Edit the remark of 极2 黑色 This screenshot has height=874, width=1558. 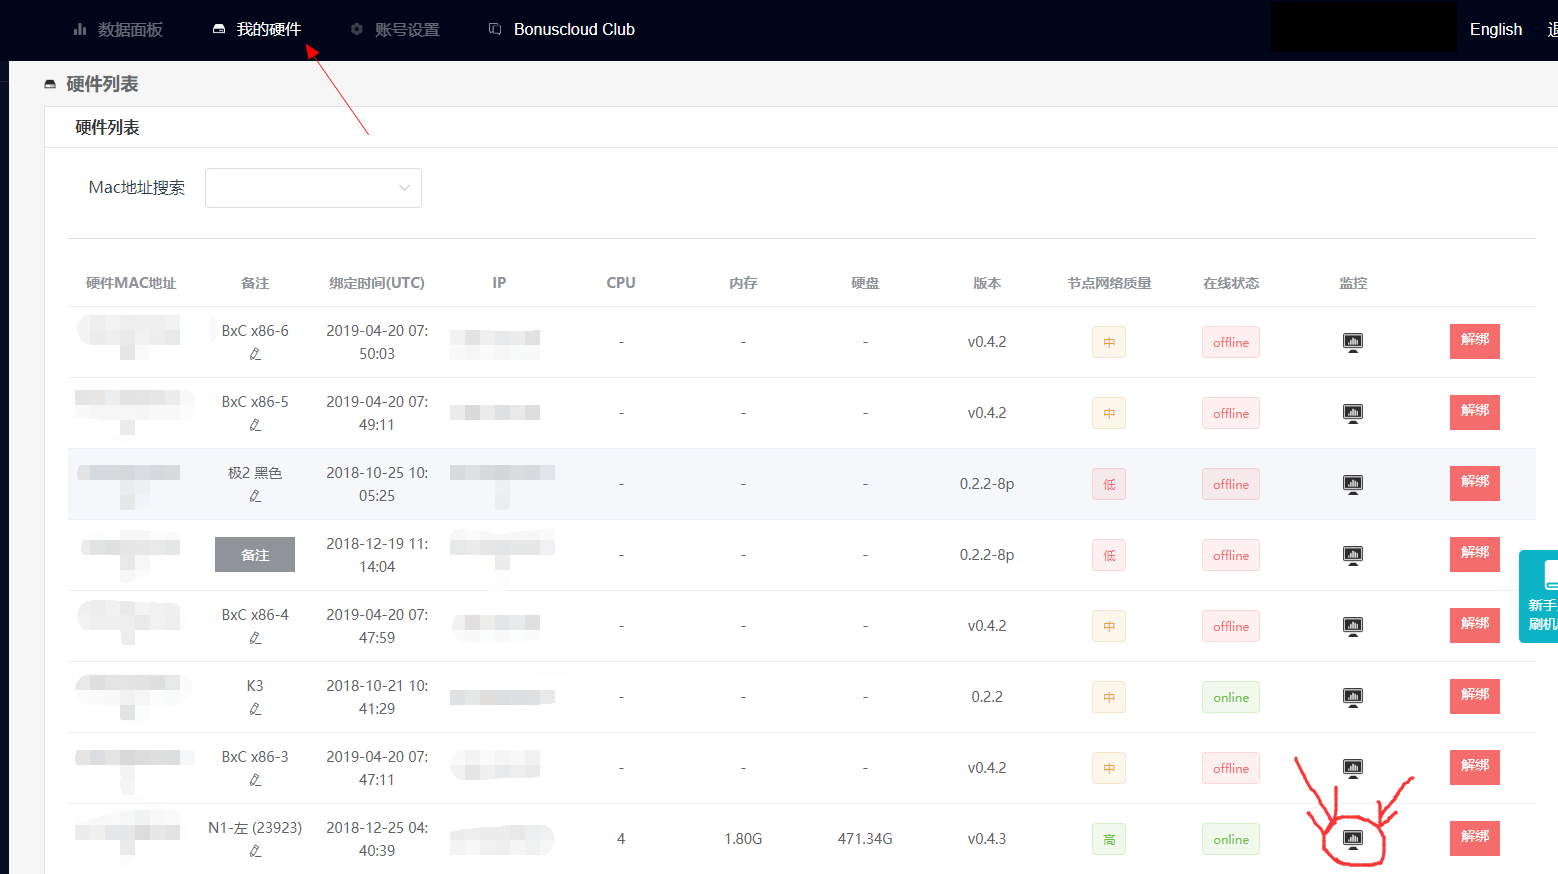coord(255,496)
